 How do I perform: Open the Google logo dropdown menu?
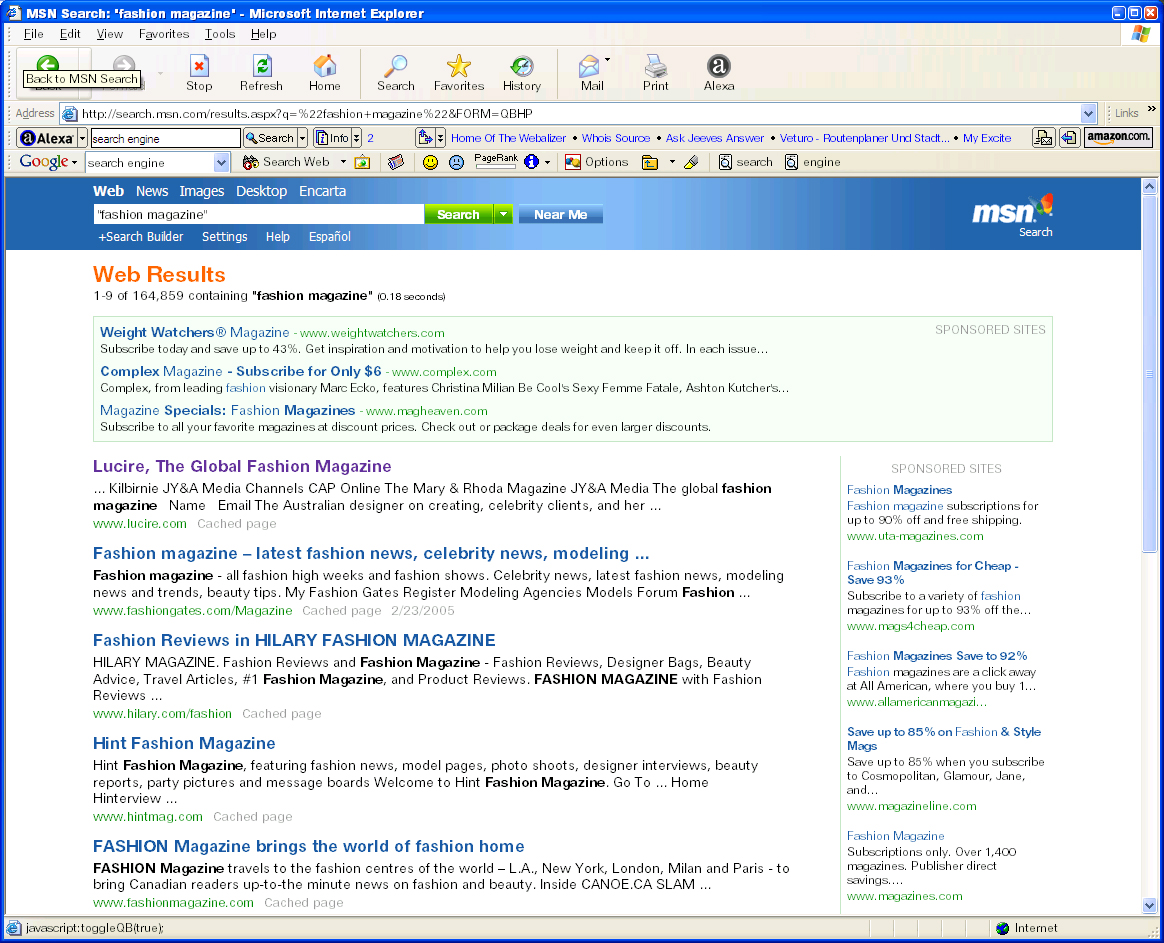click(74, 163)
